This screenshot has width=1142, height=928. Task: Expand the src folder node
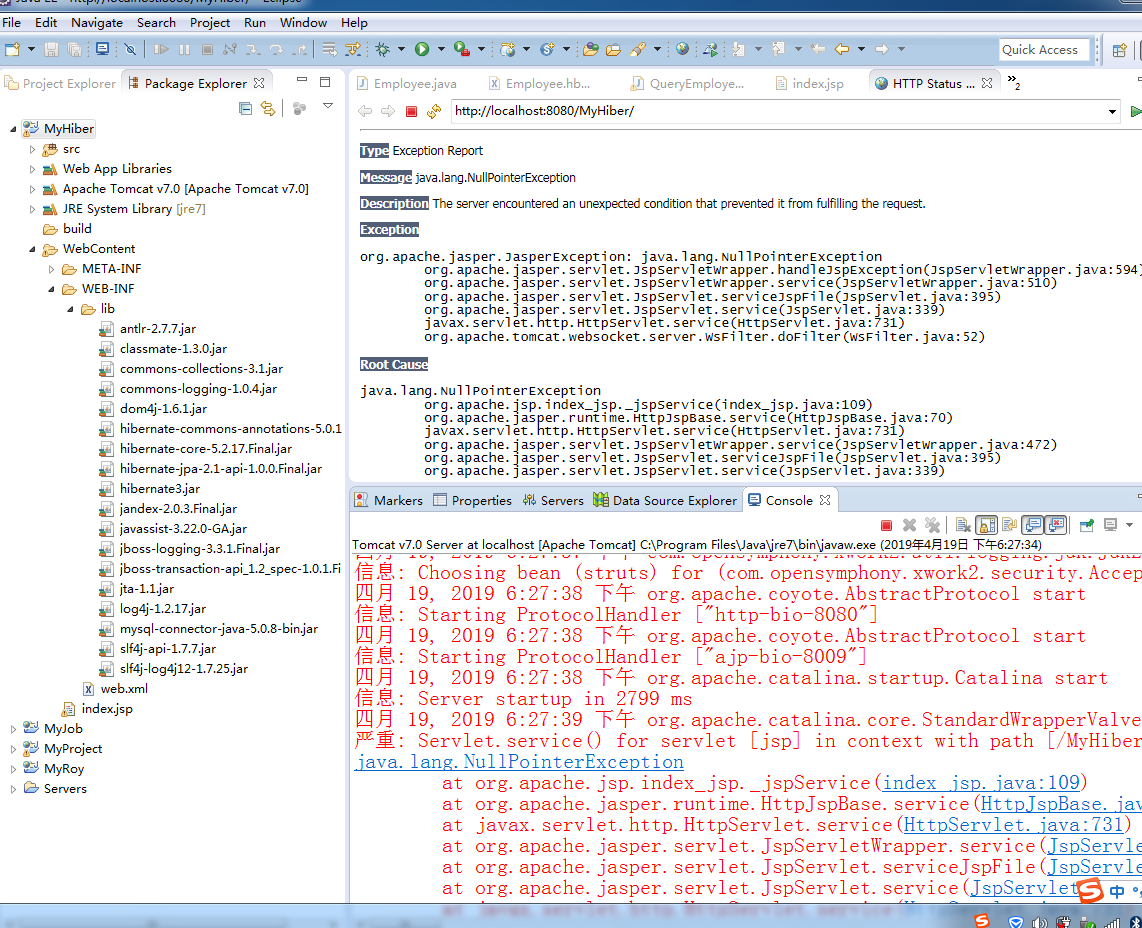pos(32,149)
